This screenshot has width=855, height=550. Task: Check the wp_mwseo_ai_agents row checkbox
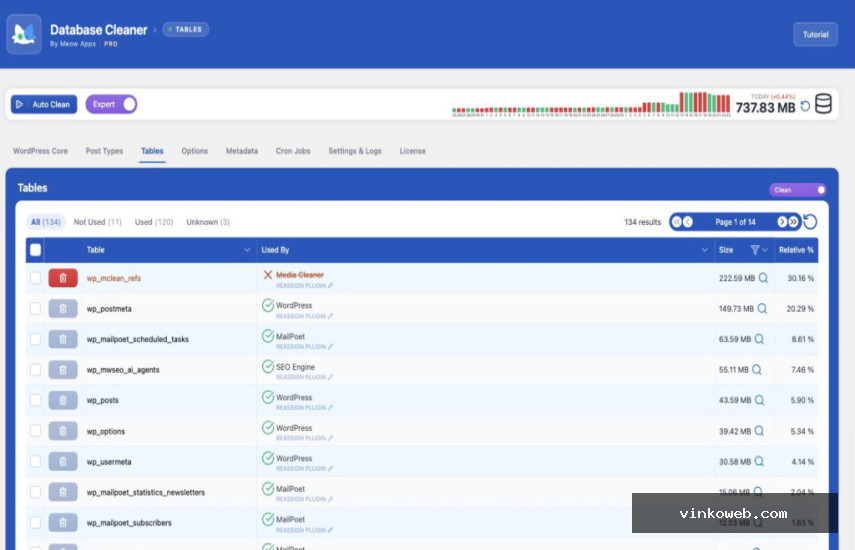35,370
